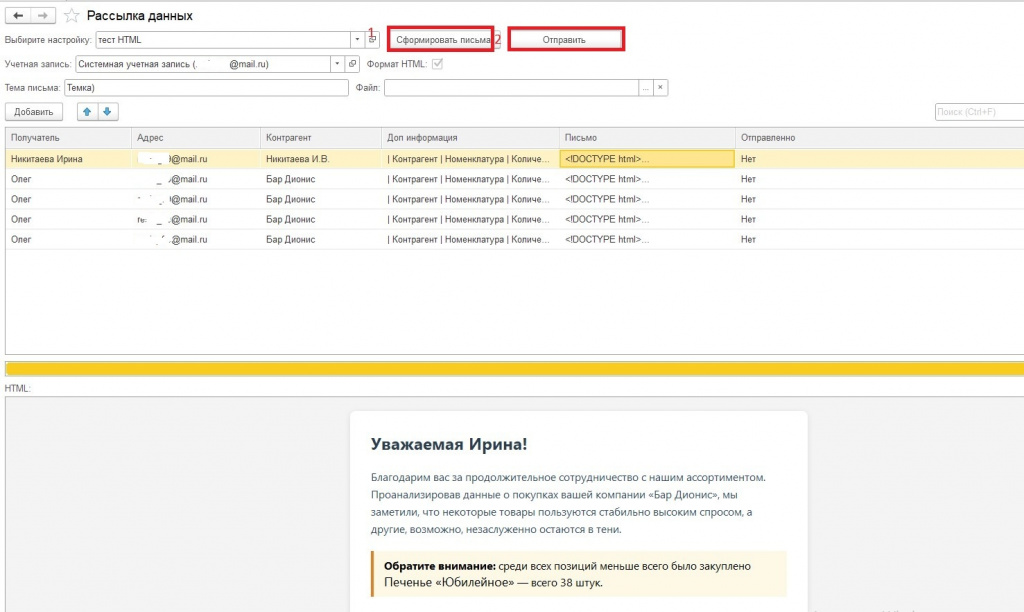Move row down with blue down arrow
Viewport: 1024px width, 612px height.
[107, 112]
